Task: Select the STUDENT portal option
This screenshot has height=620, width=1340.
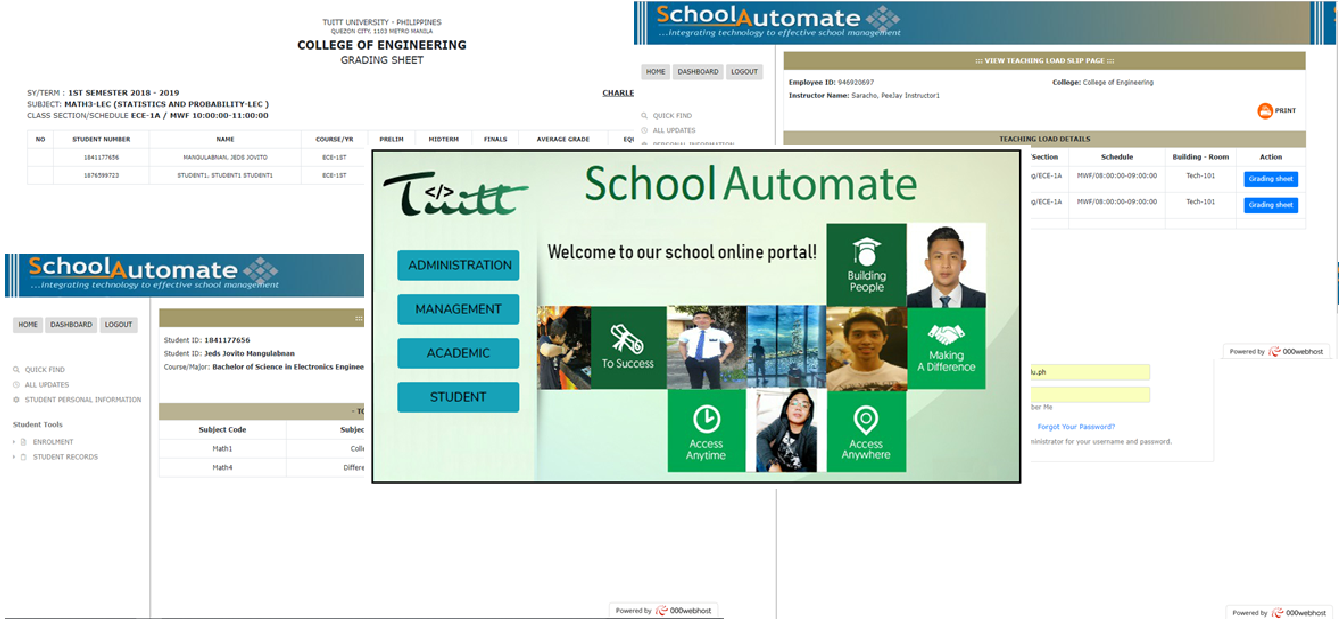Action: [x=458, y=397]
